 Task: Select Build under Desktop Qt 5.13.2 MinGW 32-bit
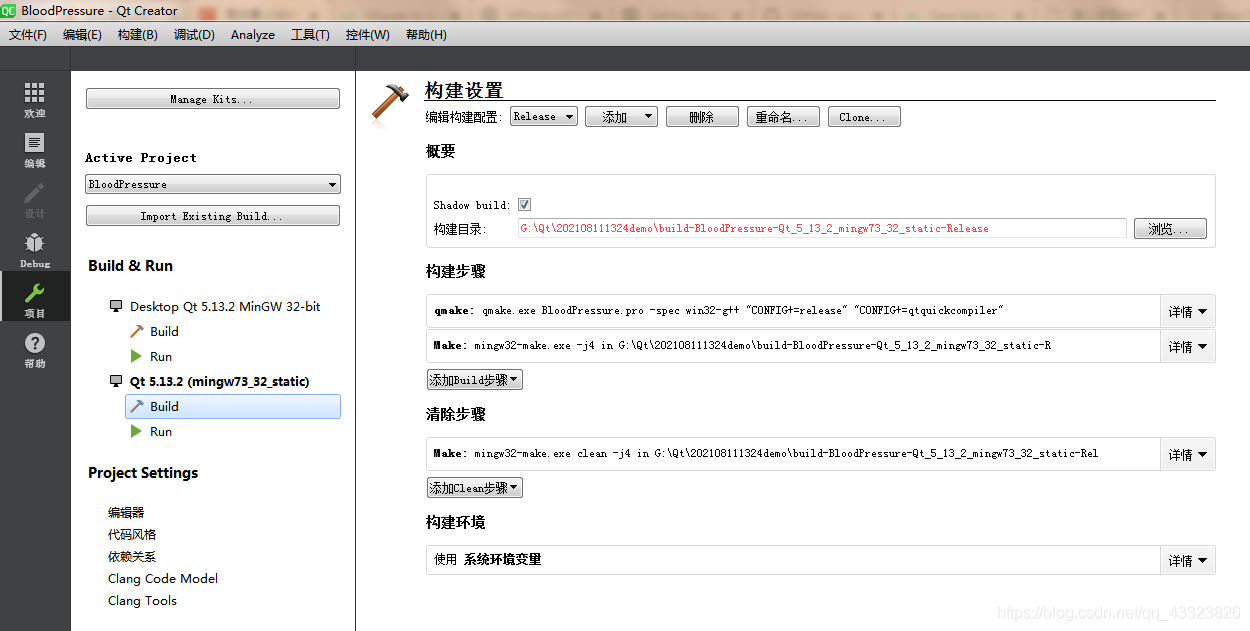(164, 331)
